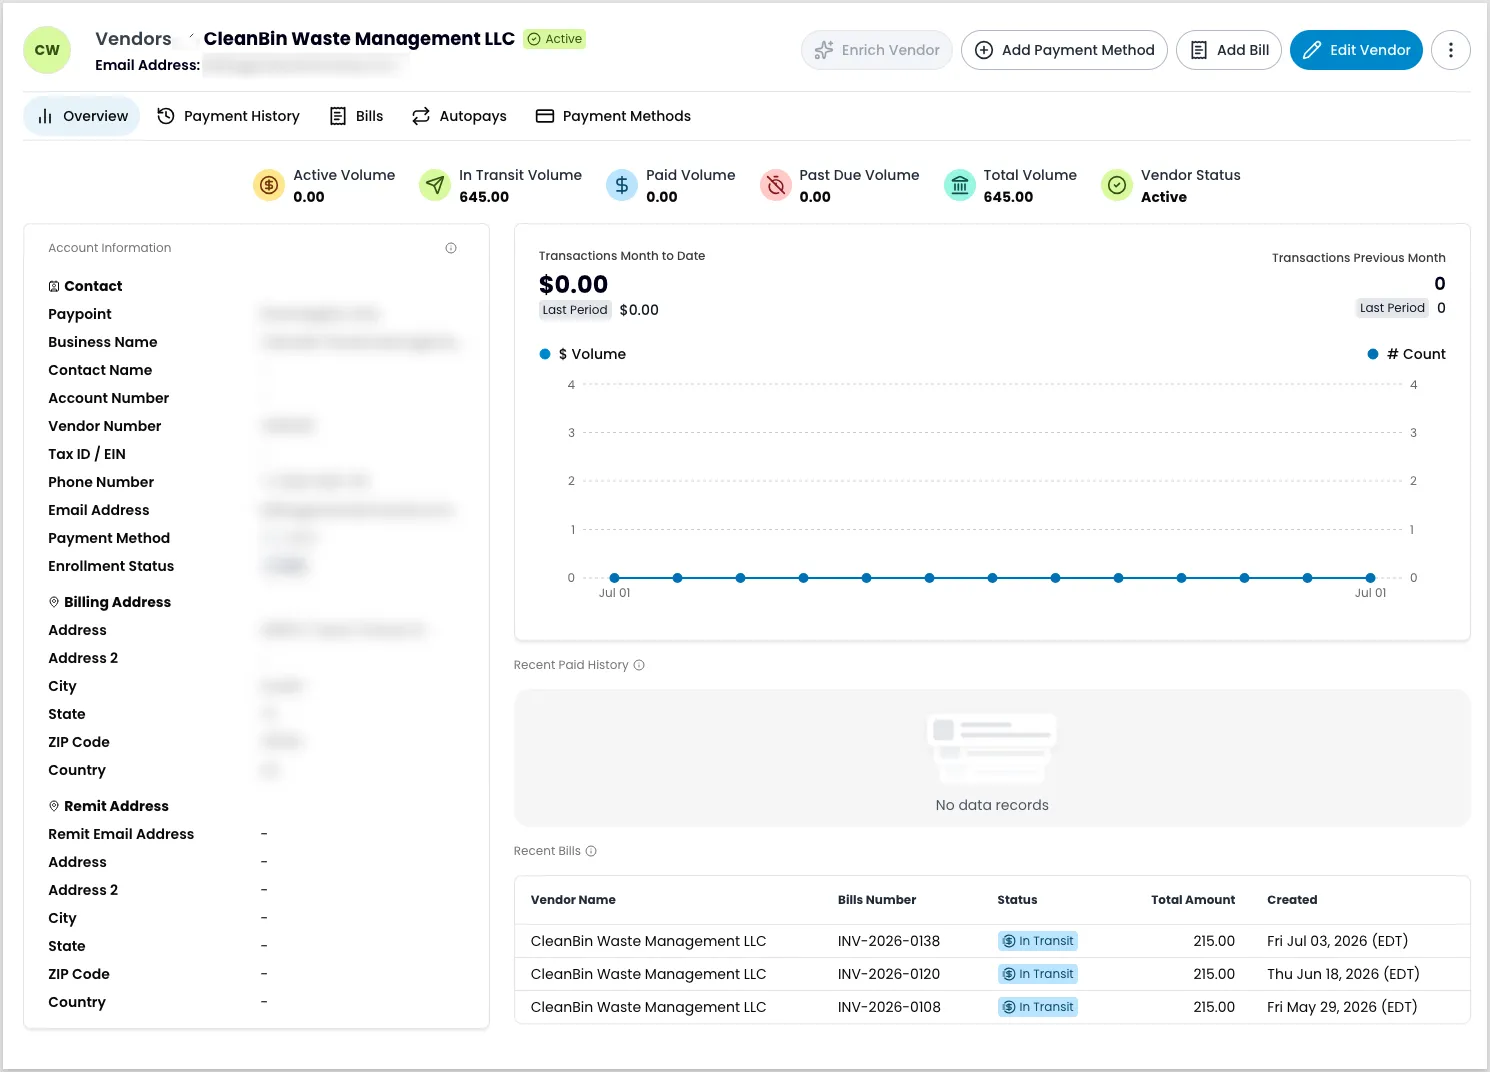Click the Past Due Volume timer icon
Image resolution: width=1490 pixels, height=1072 pixels.
(776, 185)
